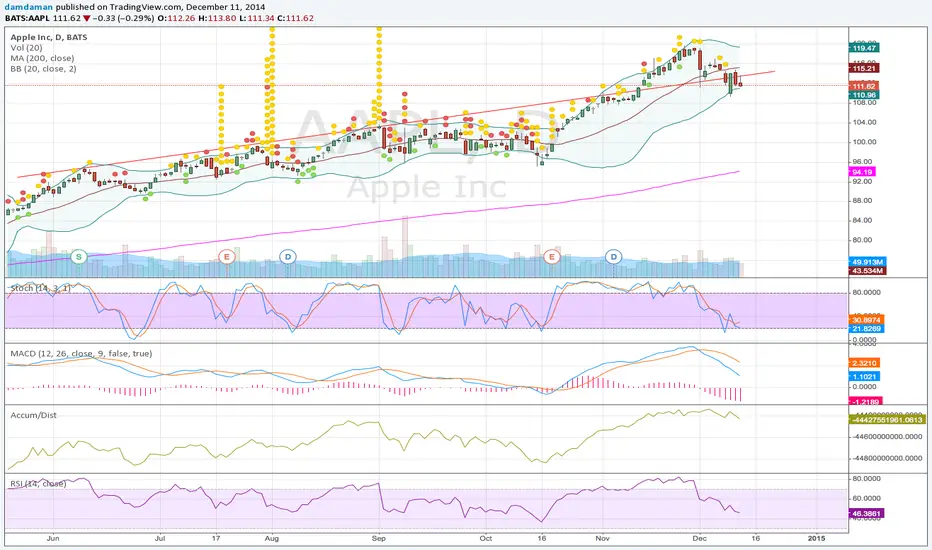Open the E earnings marker near July 17
932x550 pixels.
click(x=226, y=257)
